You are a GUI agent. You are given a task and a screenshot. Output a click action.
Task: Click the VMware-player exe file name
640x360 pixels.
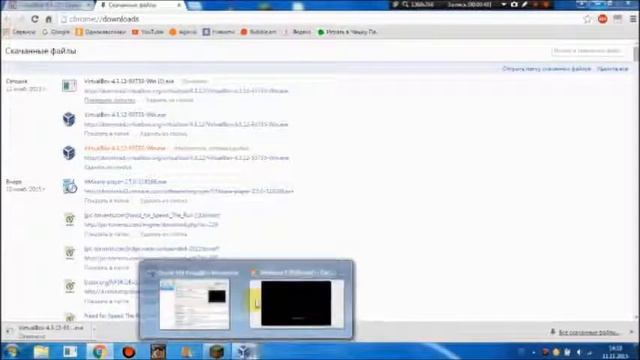[125, 182]
